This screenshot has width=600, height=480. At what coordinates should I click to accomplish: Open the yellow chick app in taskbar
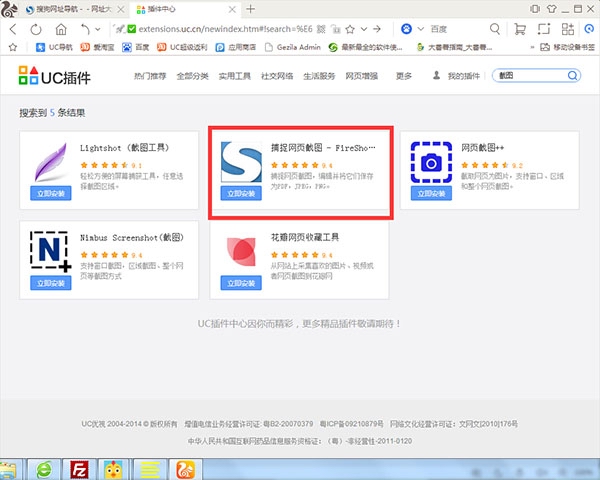[x=114, y=469]
